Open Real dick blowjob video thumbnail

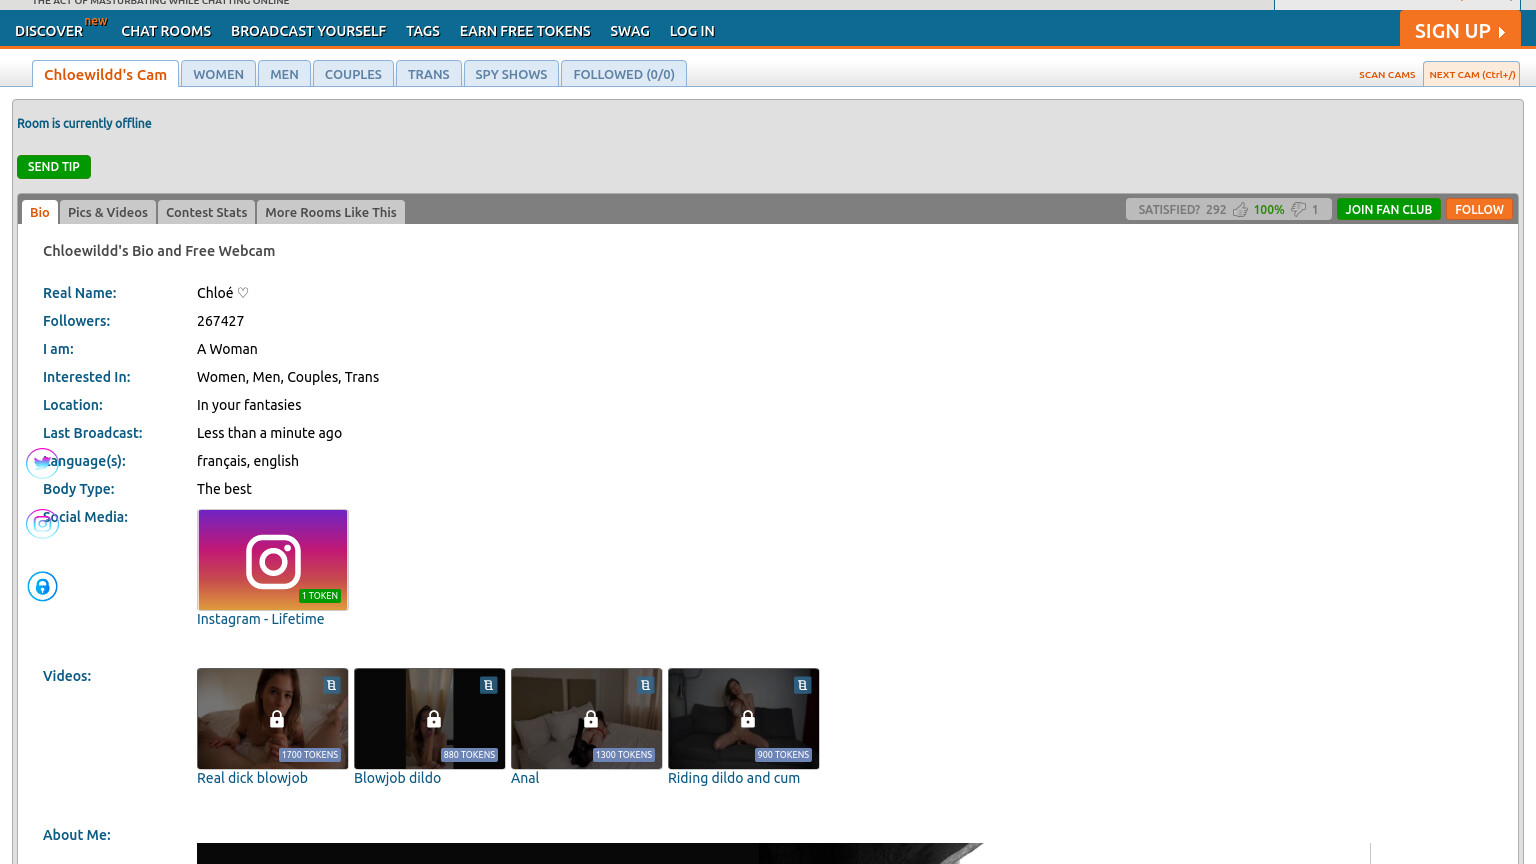273,719
